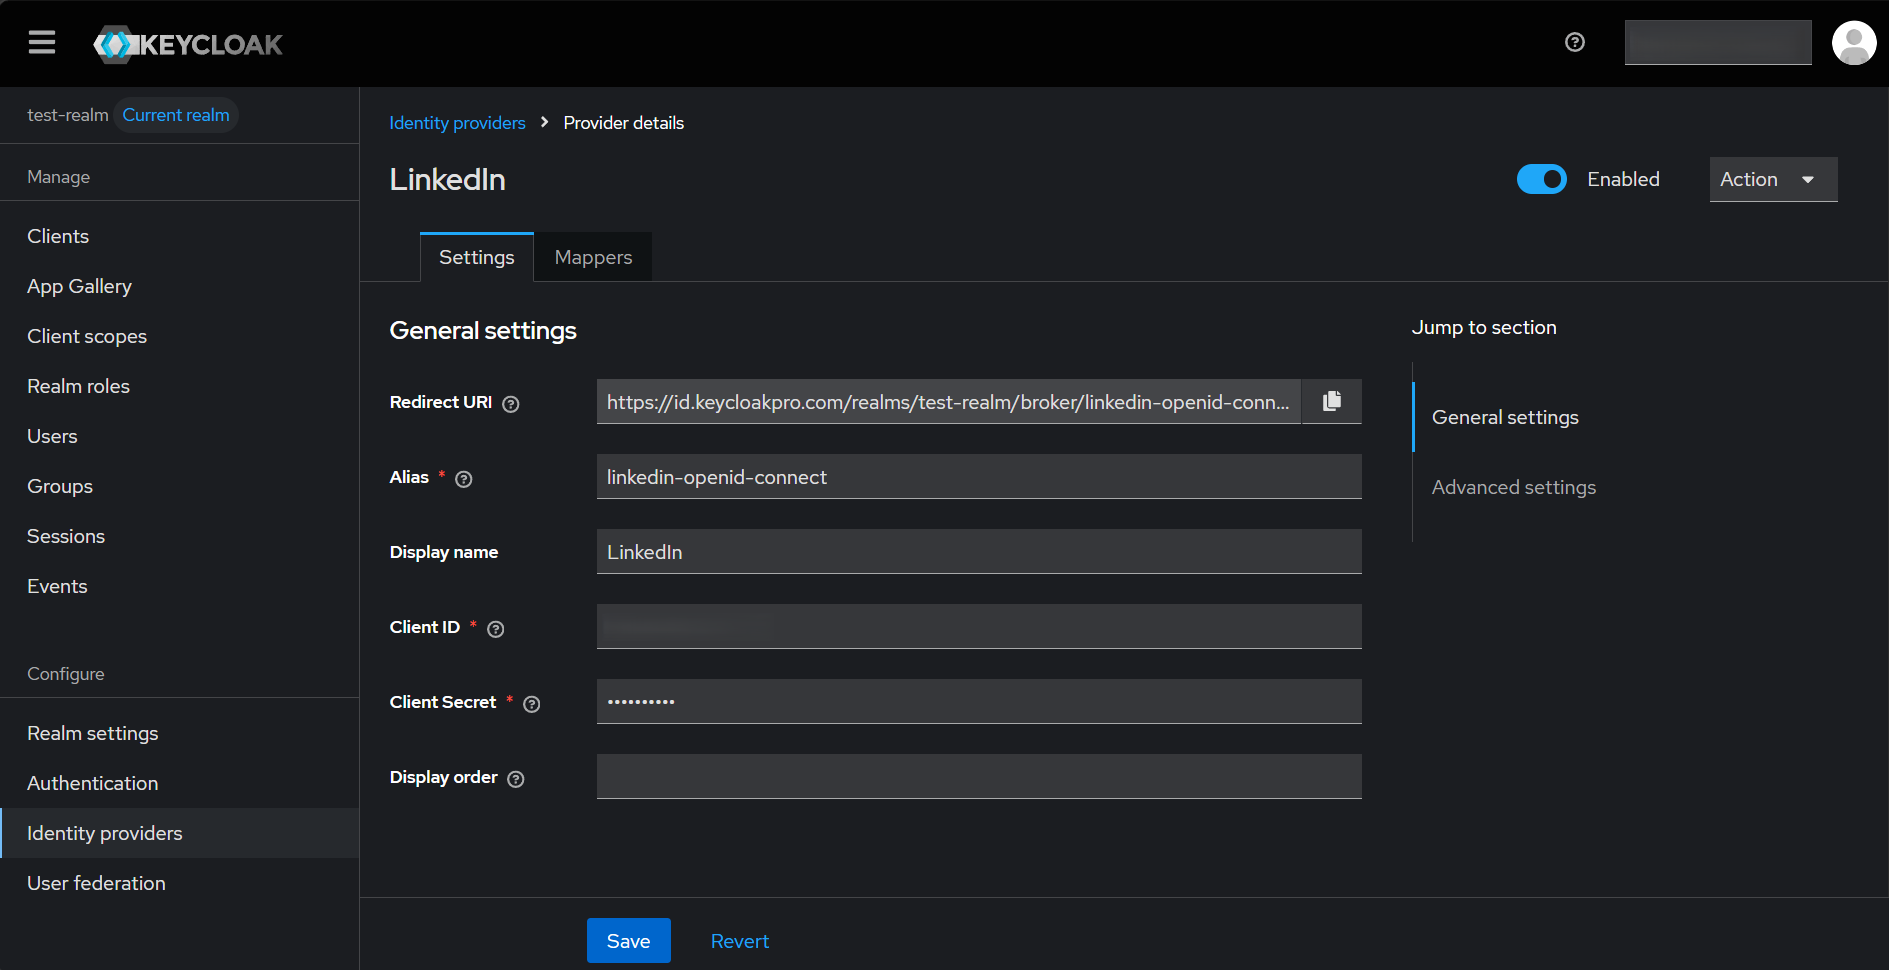Switch to the Mappers tab
Image resolution: width=1889 pixels, height=970 pixels.
(593, 257)
